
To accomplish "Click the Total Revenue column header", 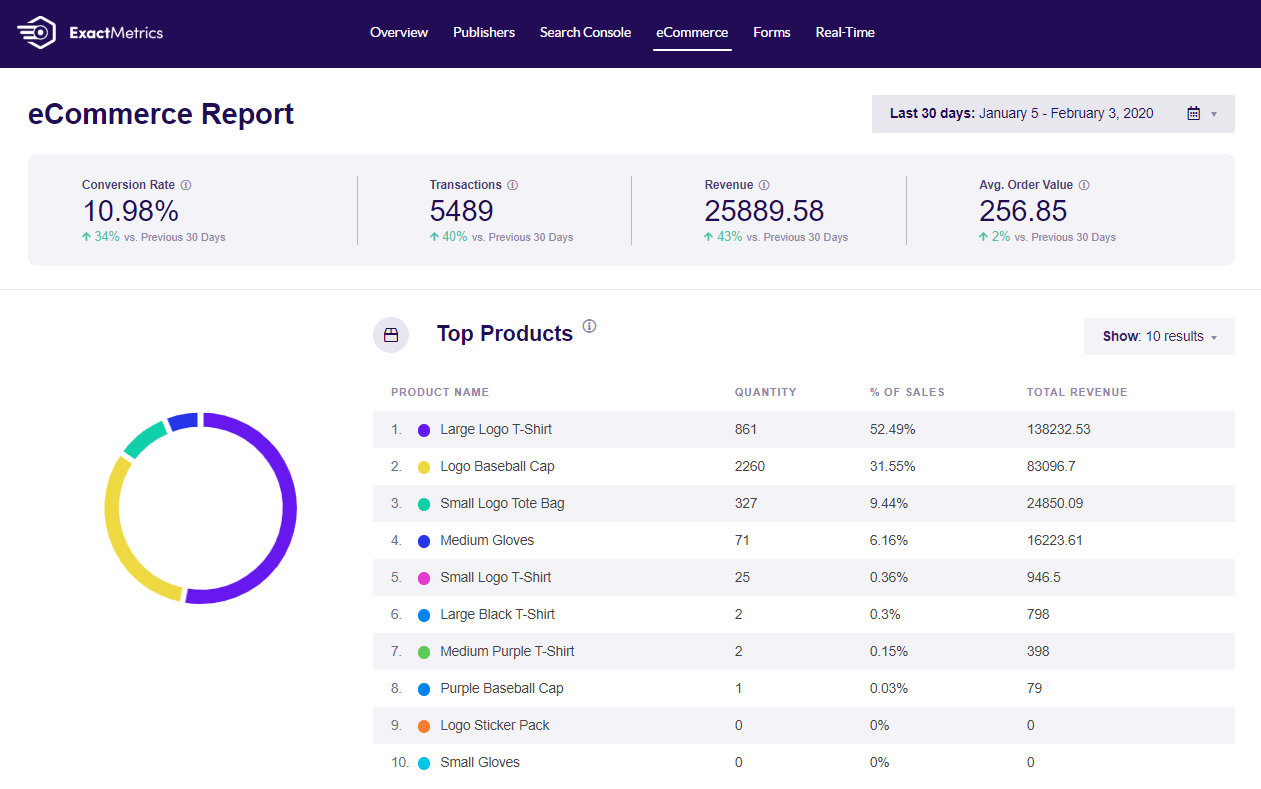I will 1076,392.
